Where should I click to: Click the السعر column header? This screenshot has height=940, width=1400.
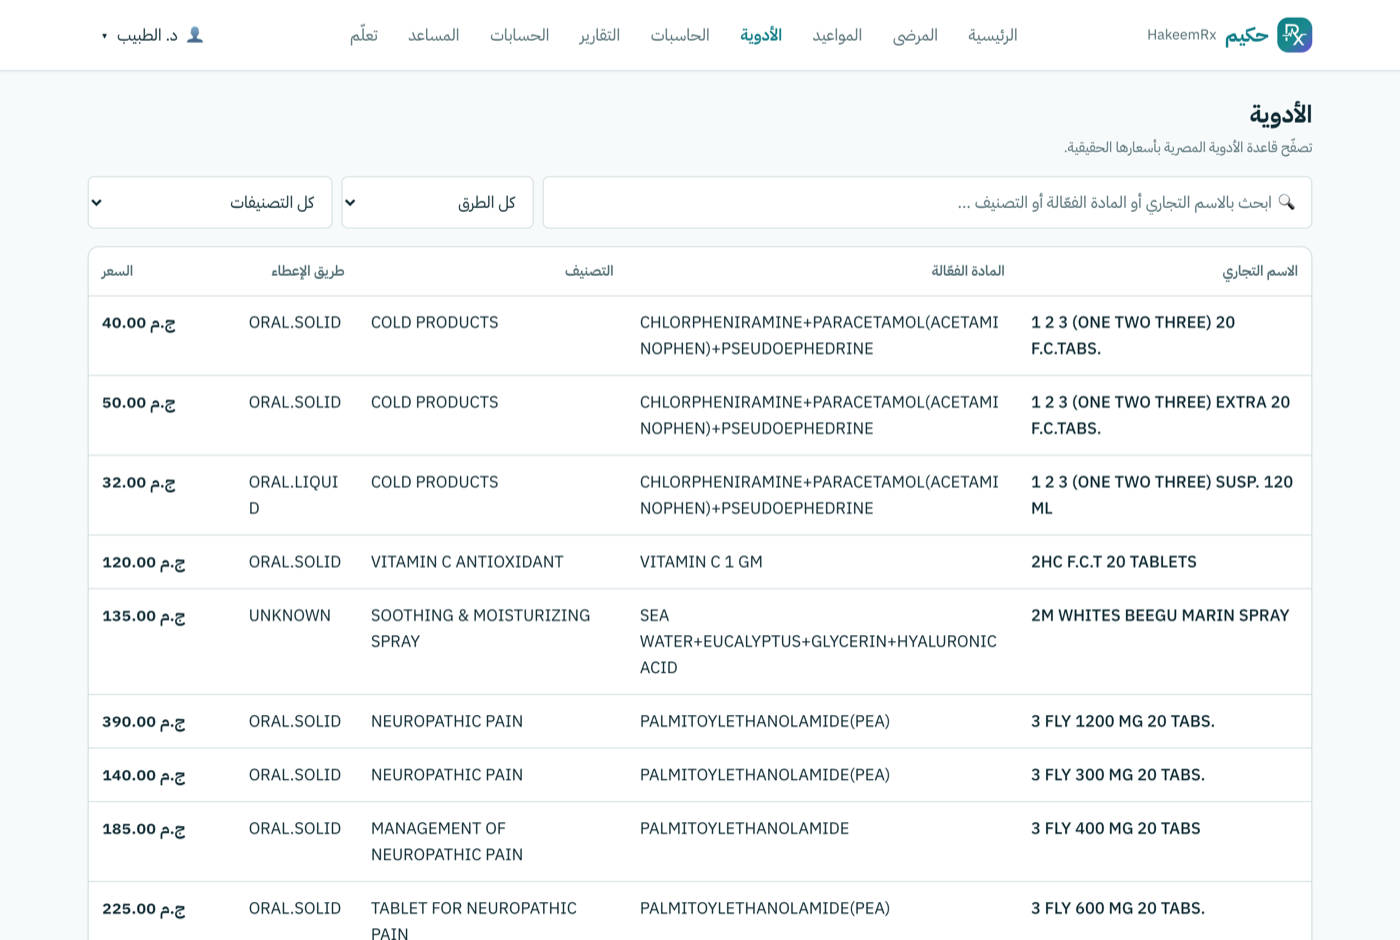(117, 271)
